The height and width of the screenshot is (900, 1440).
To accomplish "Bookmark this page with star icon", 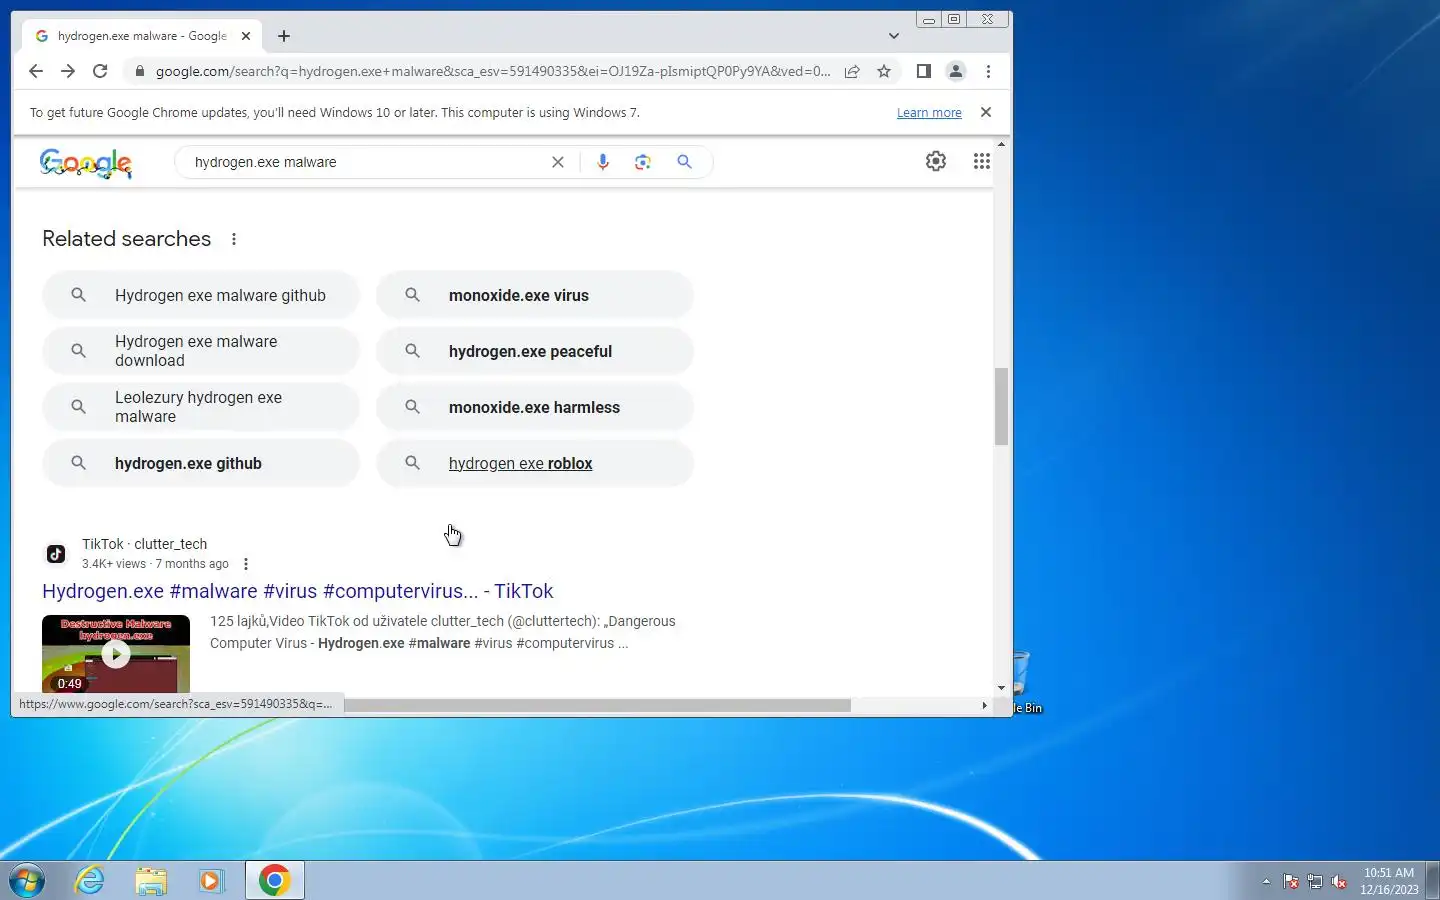I will tap(884, 71).
